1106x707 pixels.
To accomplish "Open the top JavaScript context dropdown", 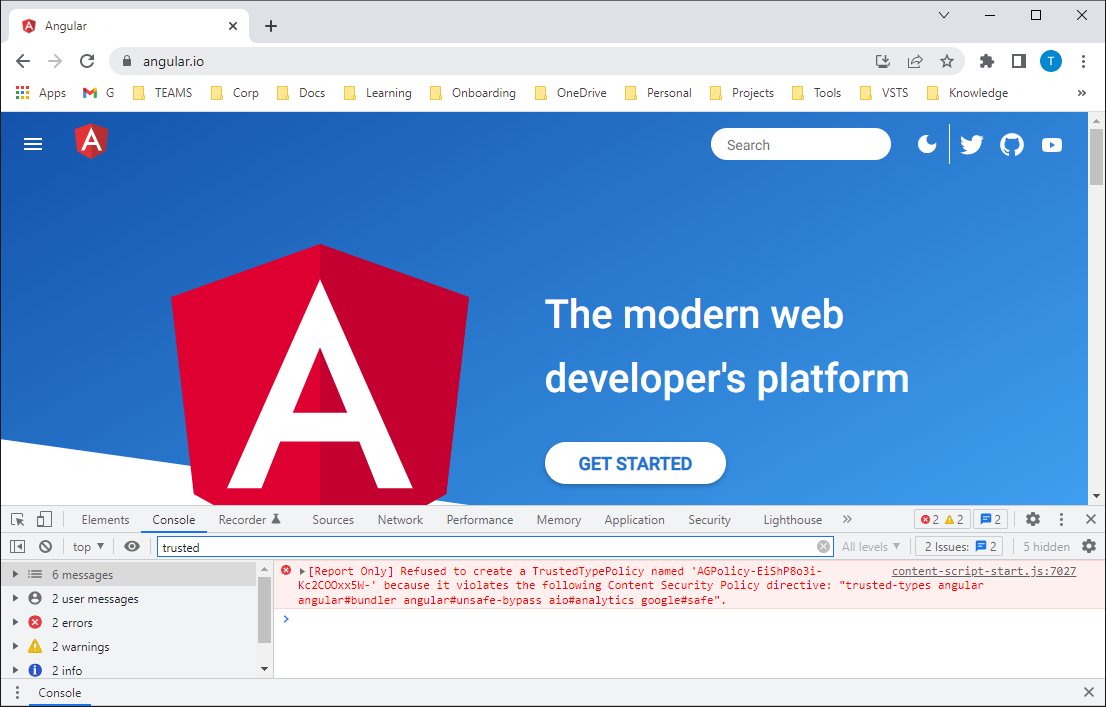I will point(88,546).
